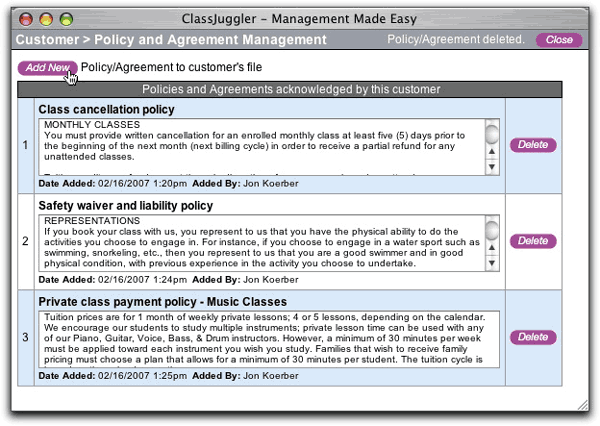Select the Class cancellation policy title
600x426 pixels.
tap(106, 109)
